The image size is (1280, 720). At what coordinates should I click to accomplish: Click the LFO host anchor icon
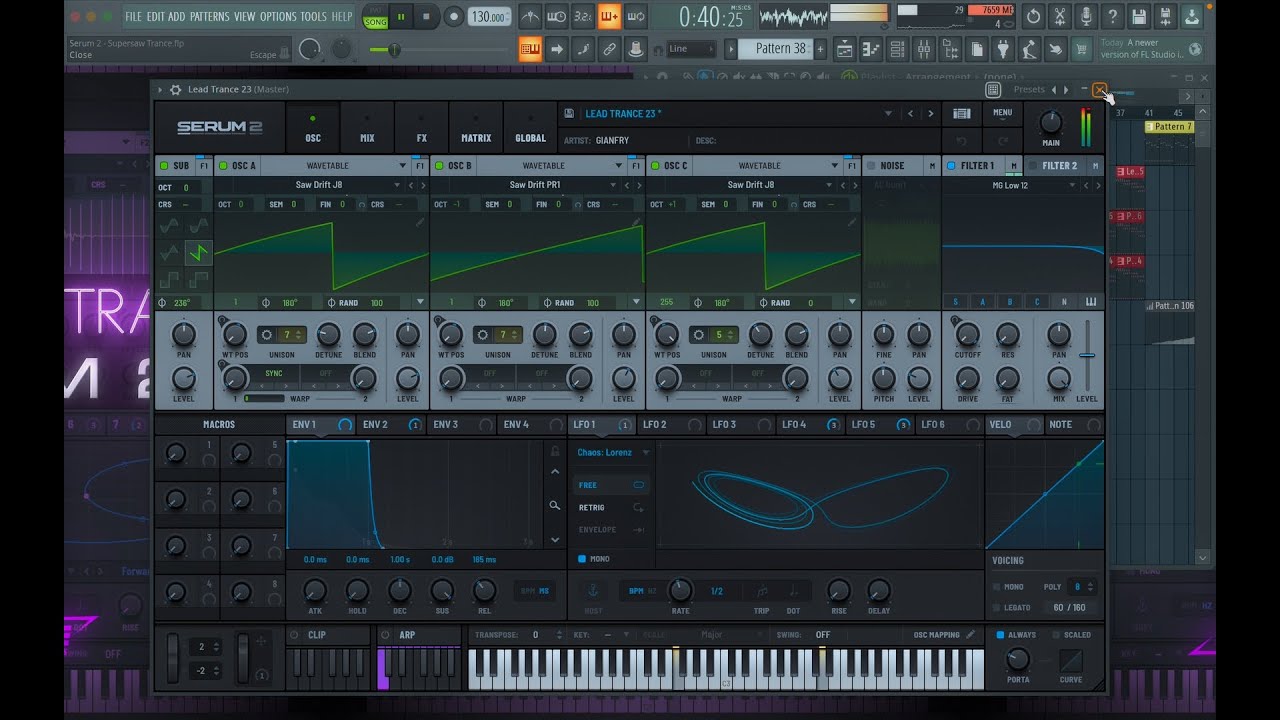(x=593, y=591)
